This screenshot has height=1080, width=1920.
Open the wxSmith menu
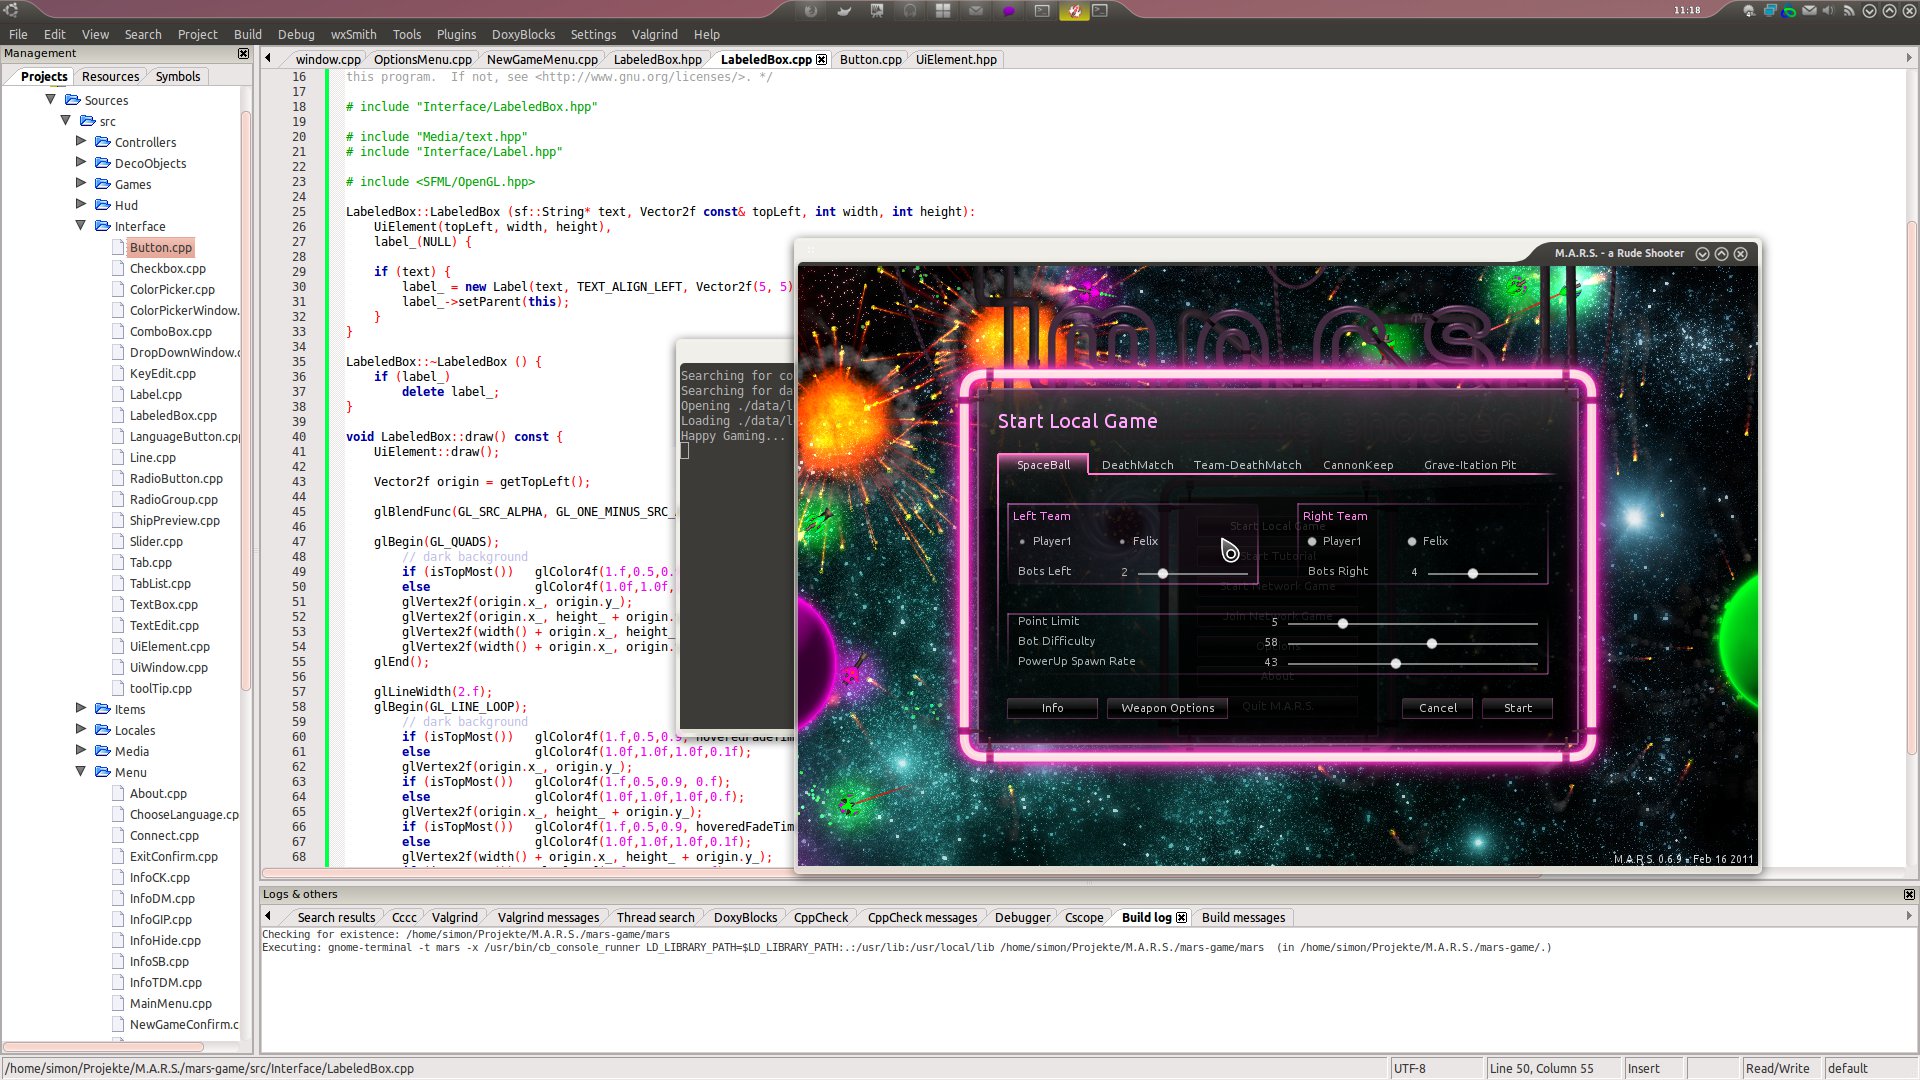[353, 34]
